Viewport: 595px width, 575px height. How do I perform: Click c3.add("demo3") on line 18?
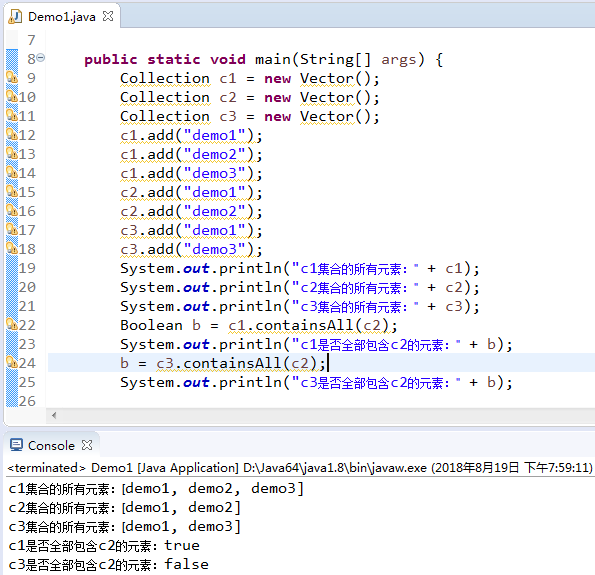(191, 249)
